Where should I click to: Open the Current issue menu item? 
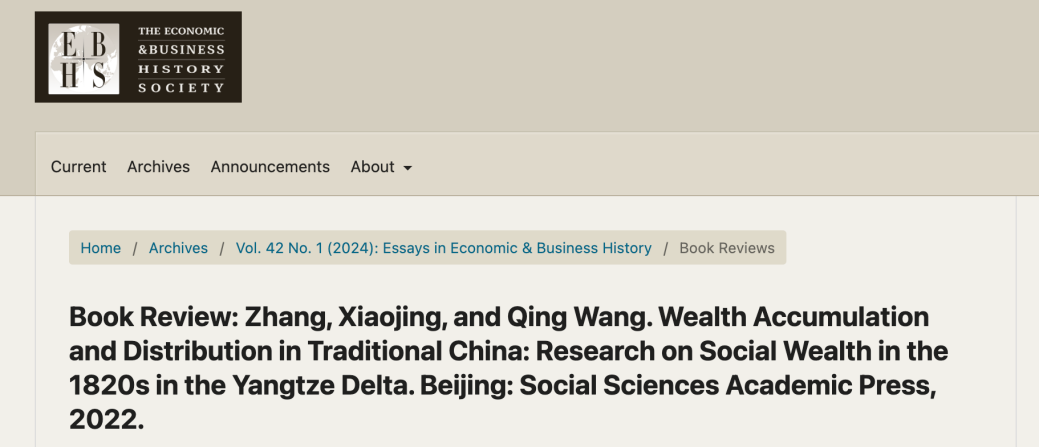[78, 167]
